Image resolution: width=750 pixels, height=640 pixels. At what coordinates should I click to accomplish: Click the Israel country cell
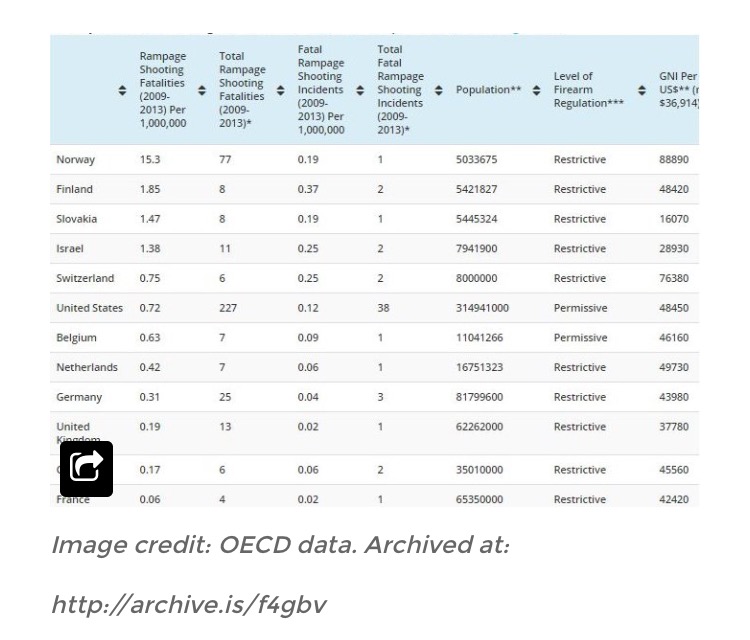tap(70, 248)
